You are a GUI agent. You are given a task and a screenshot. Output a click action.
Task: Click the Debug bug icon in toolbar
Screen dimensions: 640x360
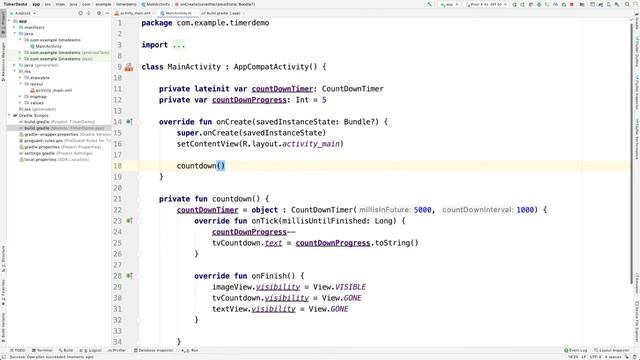tap(539, 4)
